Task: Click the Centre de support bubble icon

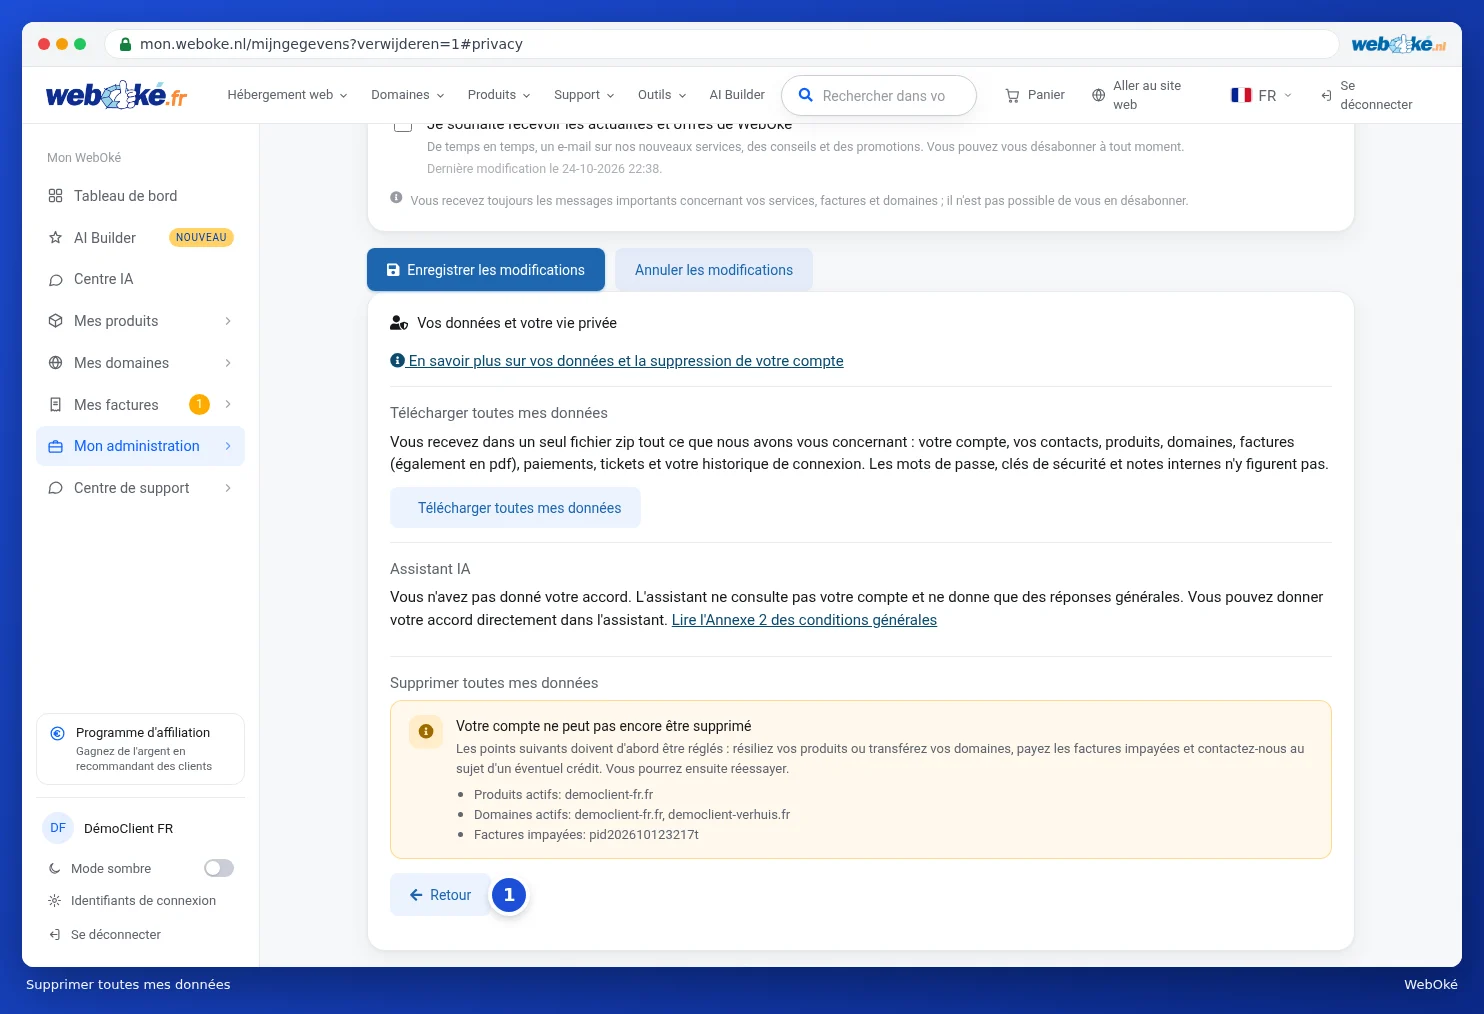Action: [x=55, y=488]
